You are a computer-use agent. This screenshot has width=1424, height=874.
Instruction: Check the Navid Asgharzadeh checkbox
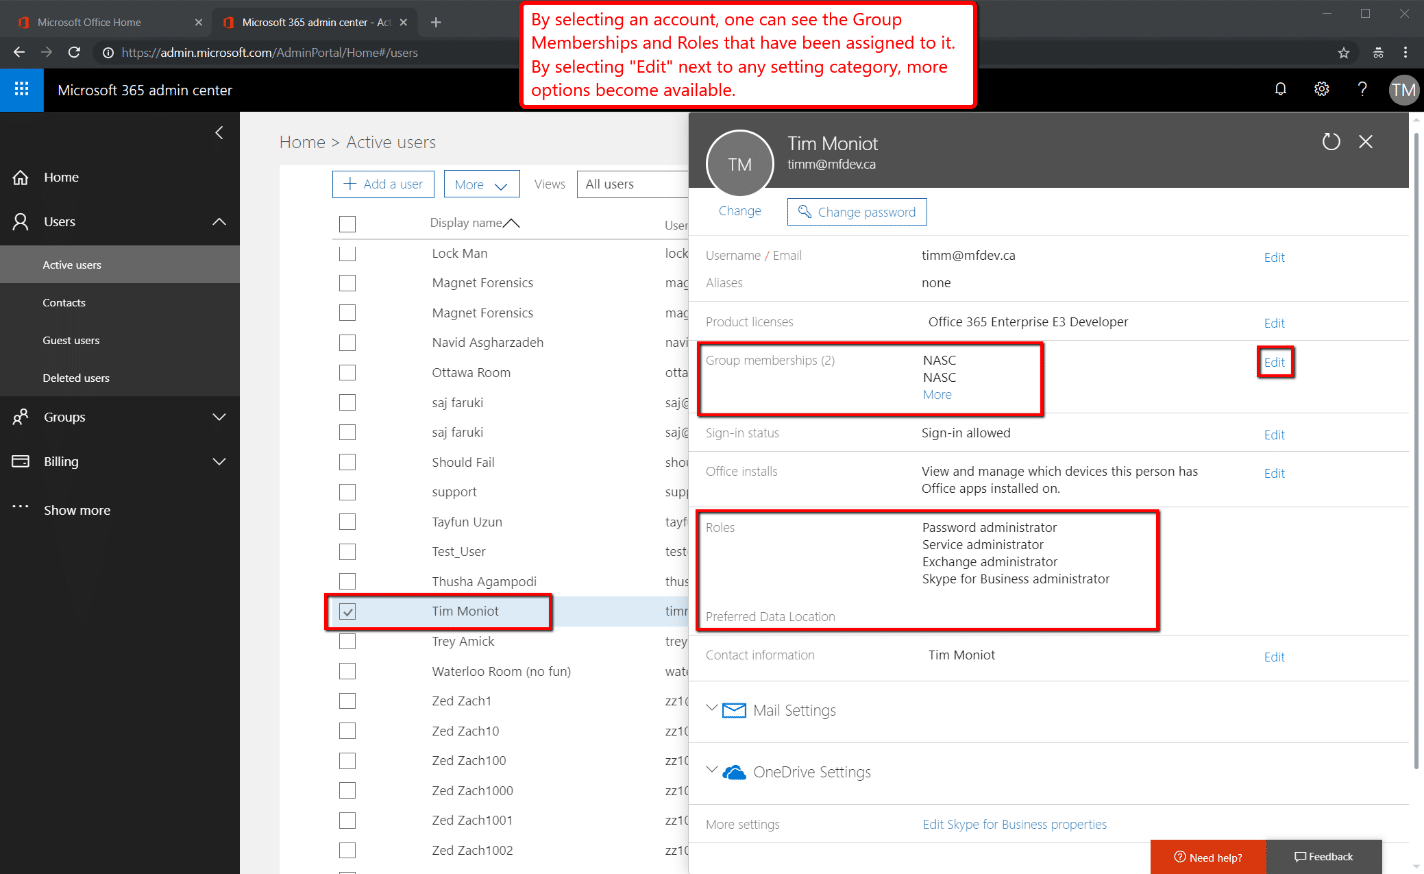click(347, 343)
